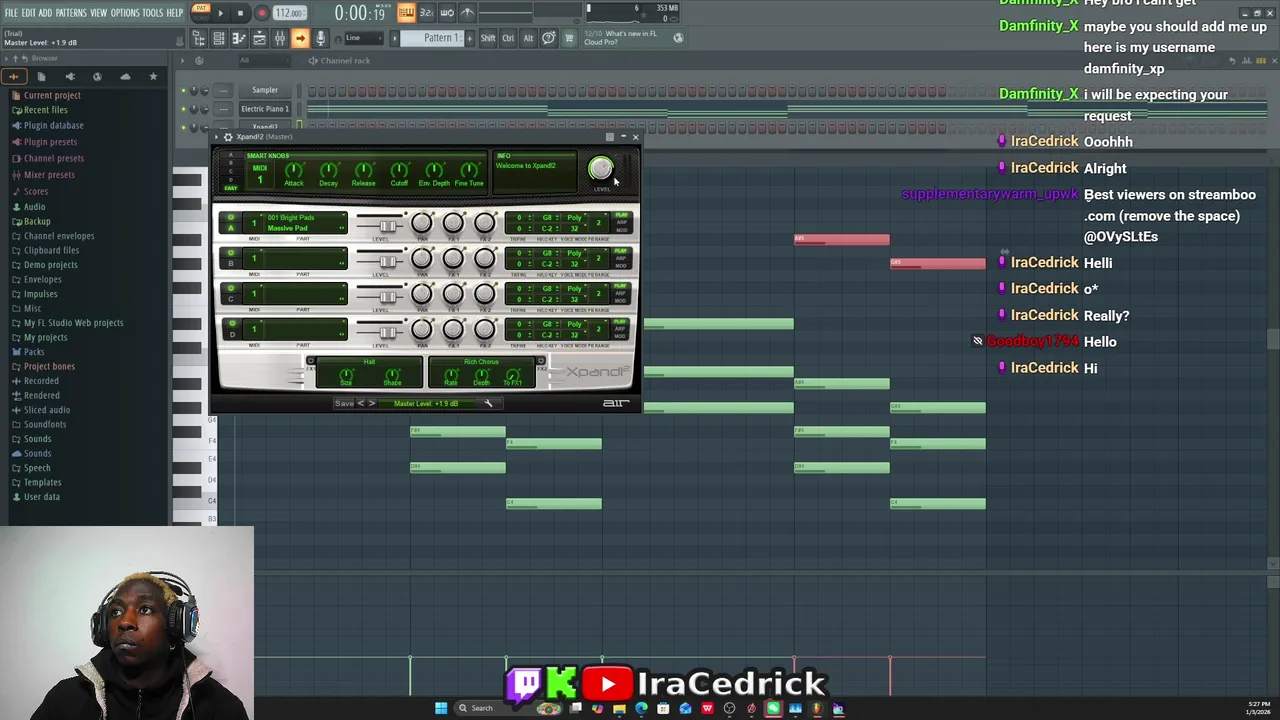The height and width of the screenshot is (720, 1280).
Task: Toggle part C power button in Xpand!2
Action: (231, 289)
